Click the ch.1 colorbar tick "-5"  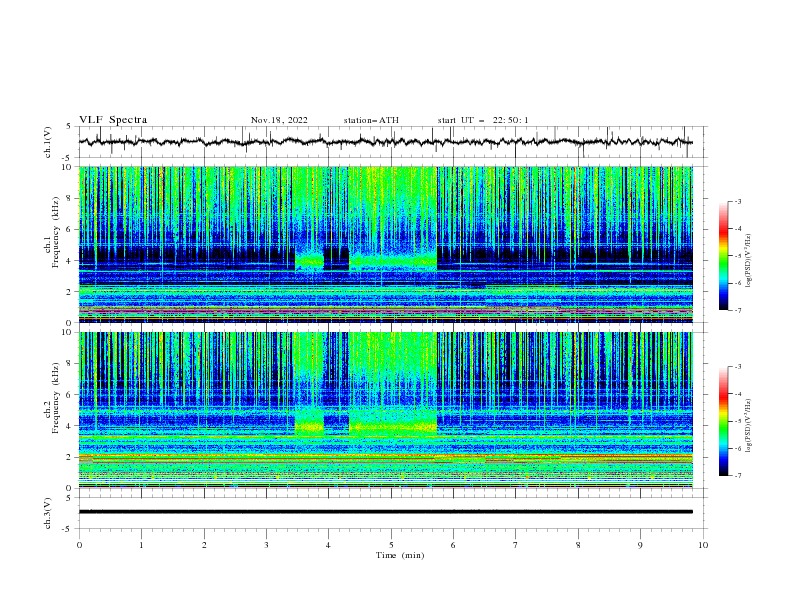(738, 256)
